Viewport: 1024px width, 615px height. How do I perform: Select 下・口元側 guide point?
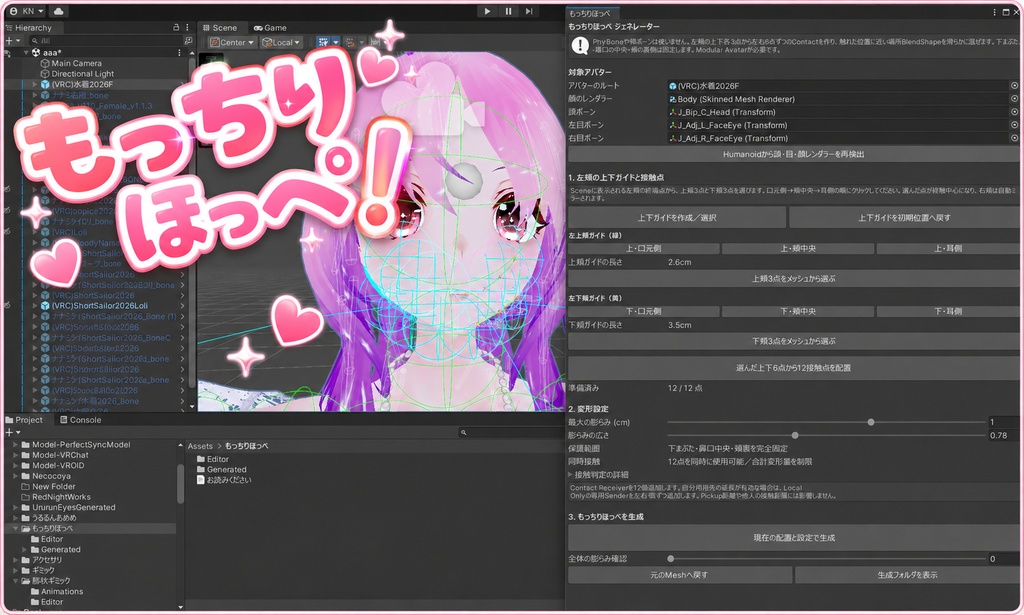(643, 311)
